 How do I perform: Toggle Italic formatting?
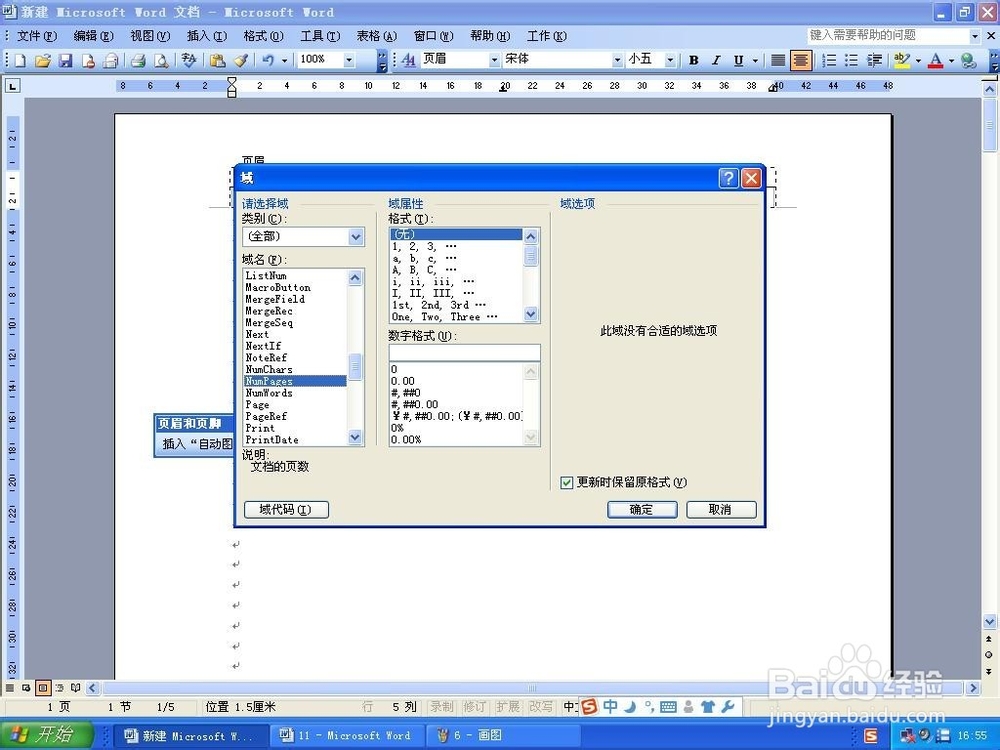[716, 60]
